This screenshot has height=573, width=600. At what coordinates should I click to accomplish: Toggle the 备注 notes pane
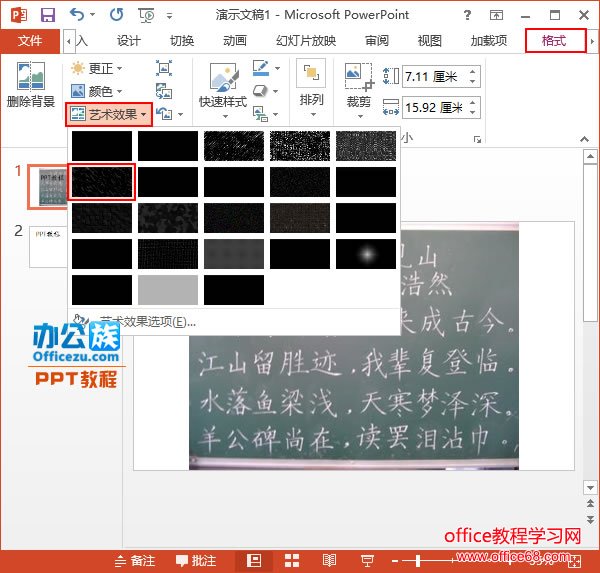[x=135, y=561]
